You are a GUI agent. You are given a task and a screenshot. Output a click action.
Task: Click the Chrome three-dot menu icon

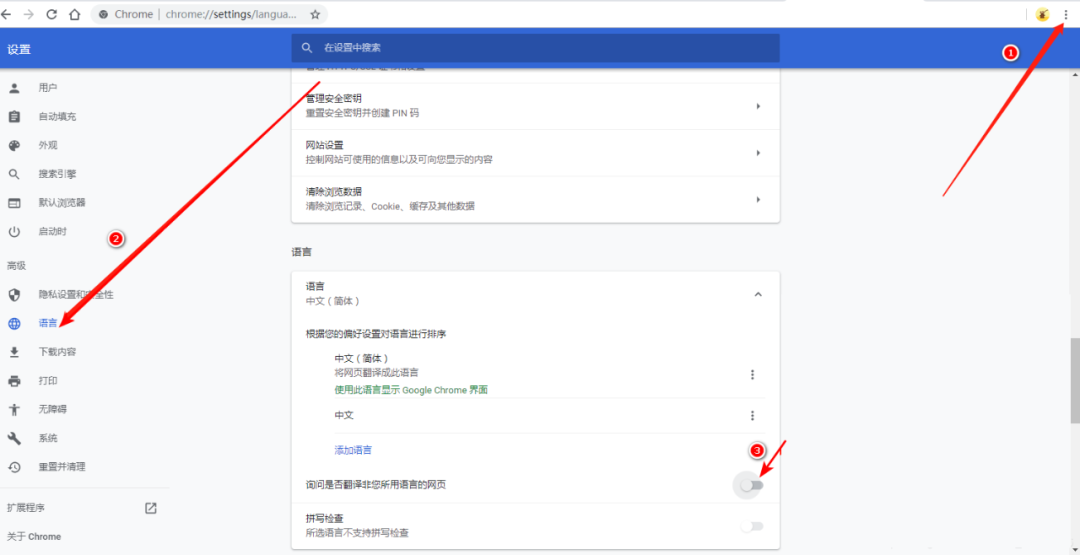coord(1065,14)
